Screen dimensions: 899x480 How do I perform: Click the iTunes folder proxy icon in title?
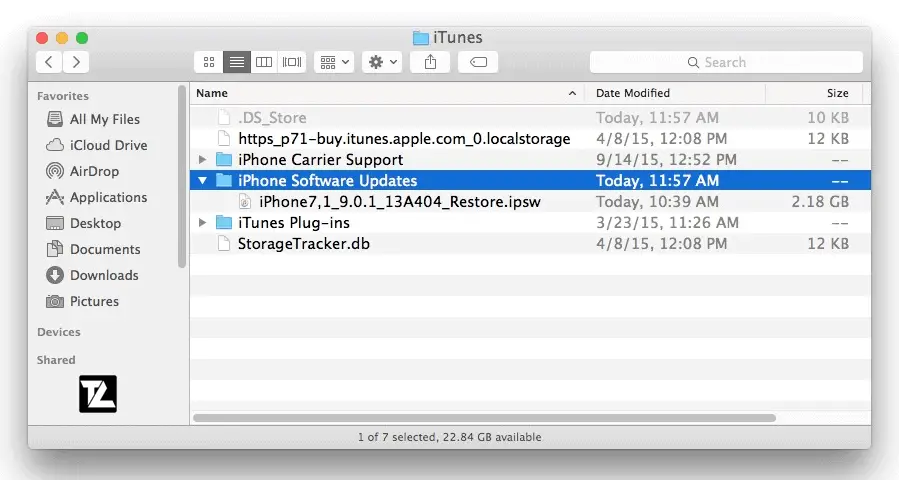[421, 38]
